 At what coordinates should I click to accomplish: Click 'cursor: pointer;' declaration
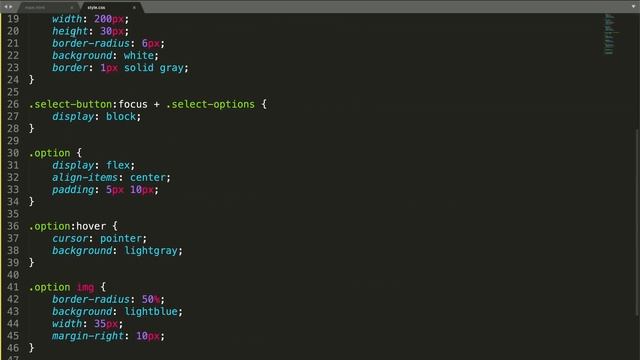tap(99, 238)
